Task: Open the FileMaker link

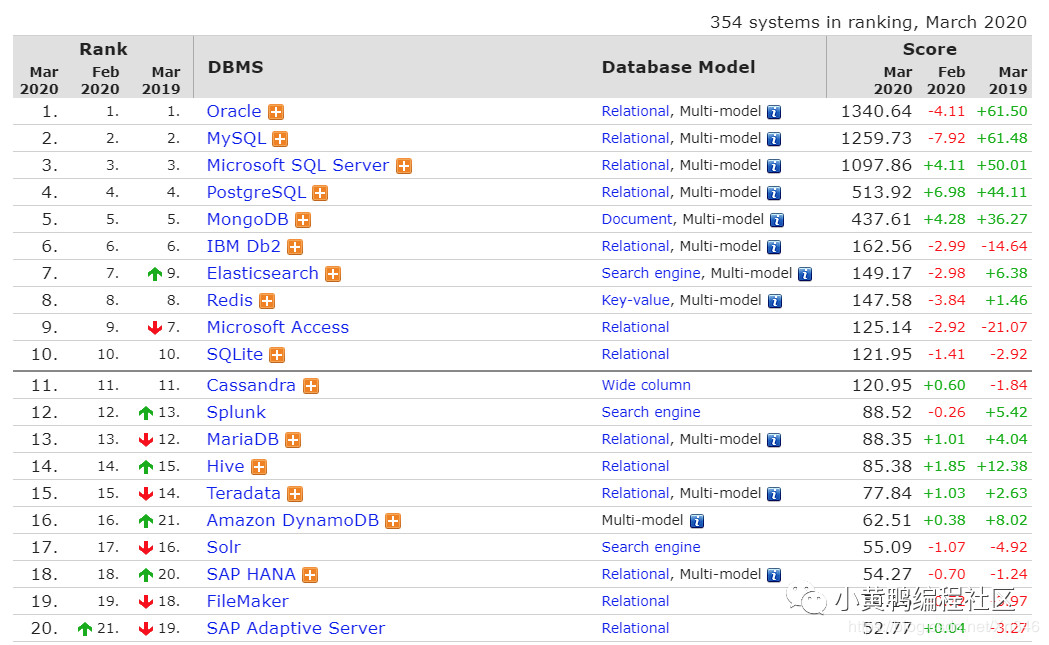Action: 248,601
